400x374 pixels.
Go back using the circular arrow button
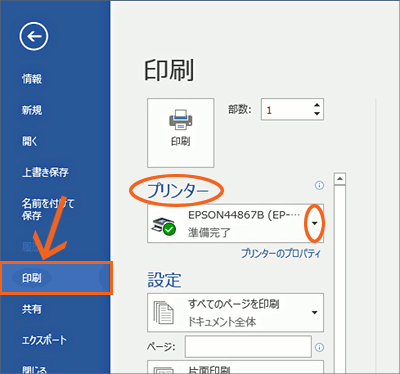(x=34, y=36)
